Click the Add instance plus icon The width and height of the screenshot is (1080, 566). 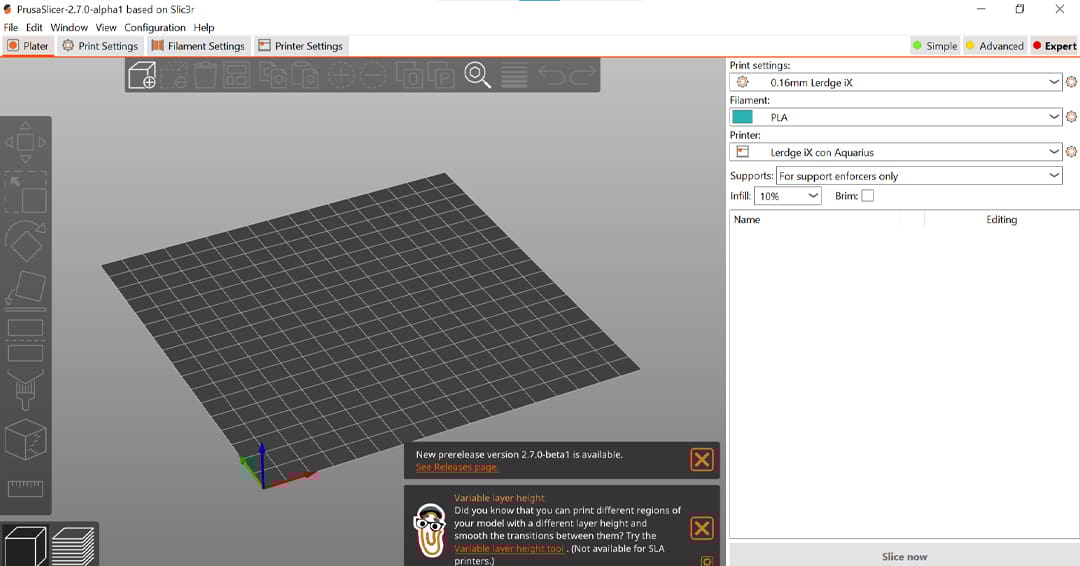(x=341, y=75)
